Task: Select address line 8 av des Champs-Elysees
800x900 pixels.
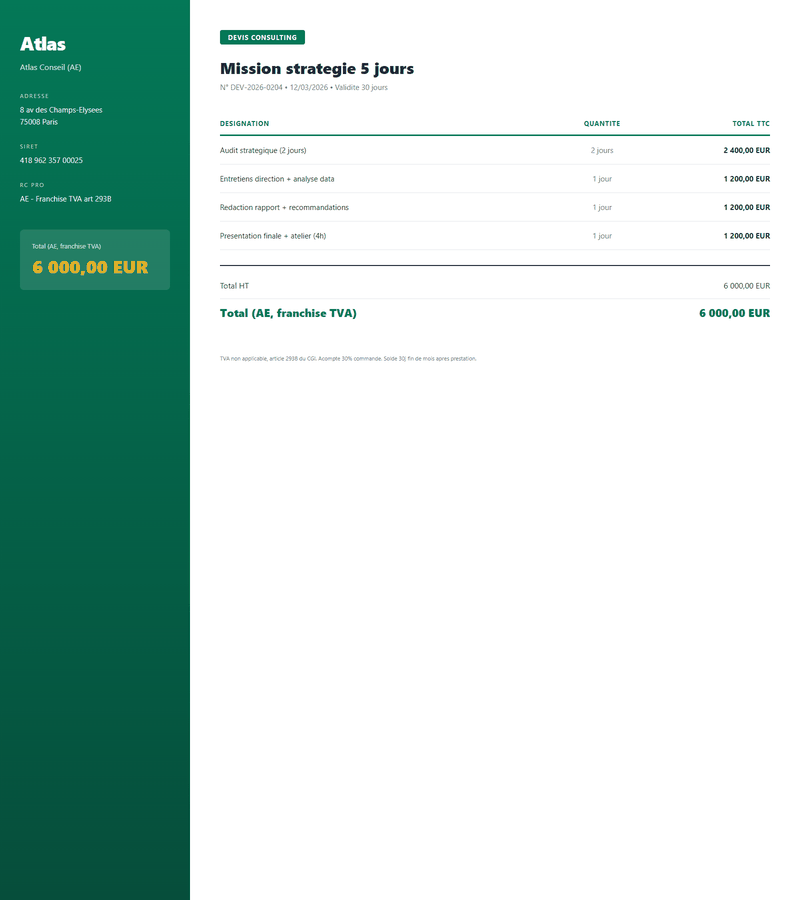Action: coord(61,110)
